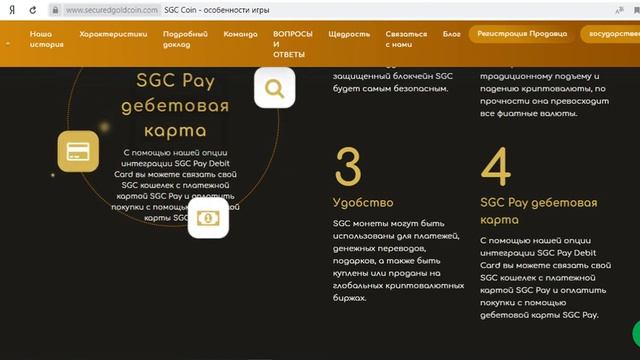Click text 'защищенный блокчейн SGC'

point(393,76)
